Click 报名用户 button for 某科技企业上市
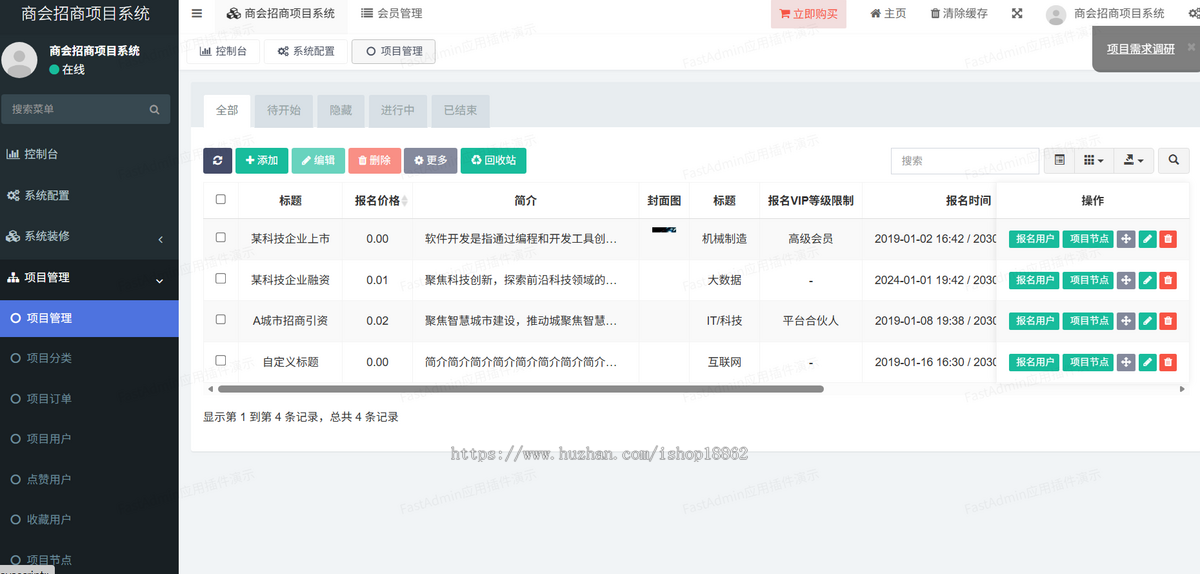The width and height of the screenshot is (1200, 574). tap(1034, 239)
